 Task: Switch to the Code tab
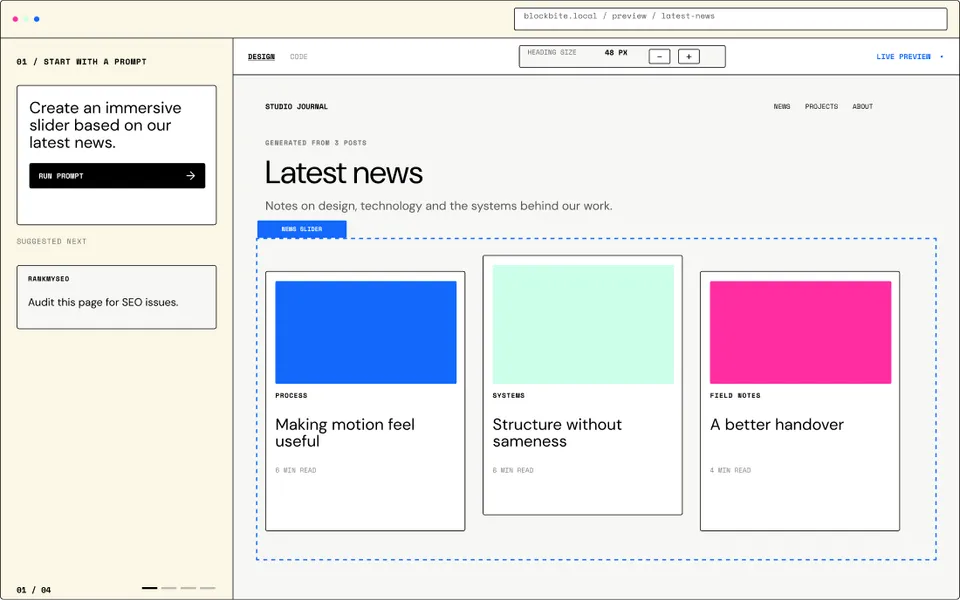coord(299,56)
